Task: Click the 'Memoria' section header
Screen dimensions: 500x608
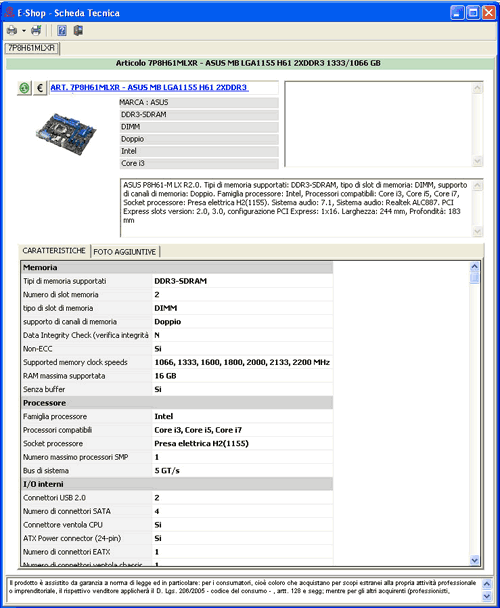Action: (177, 268)
